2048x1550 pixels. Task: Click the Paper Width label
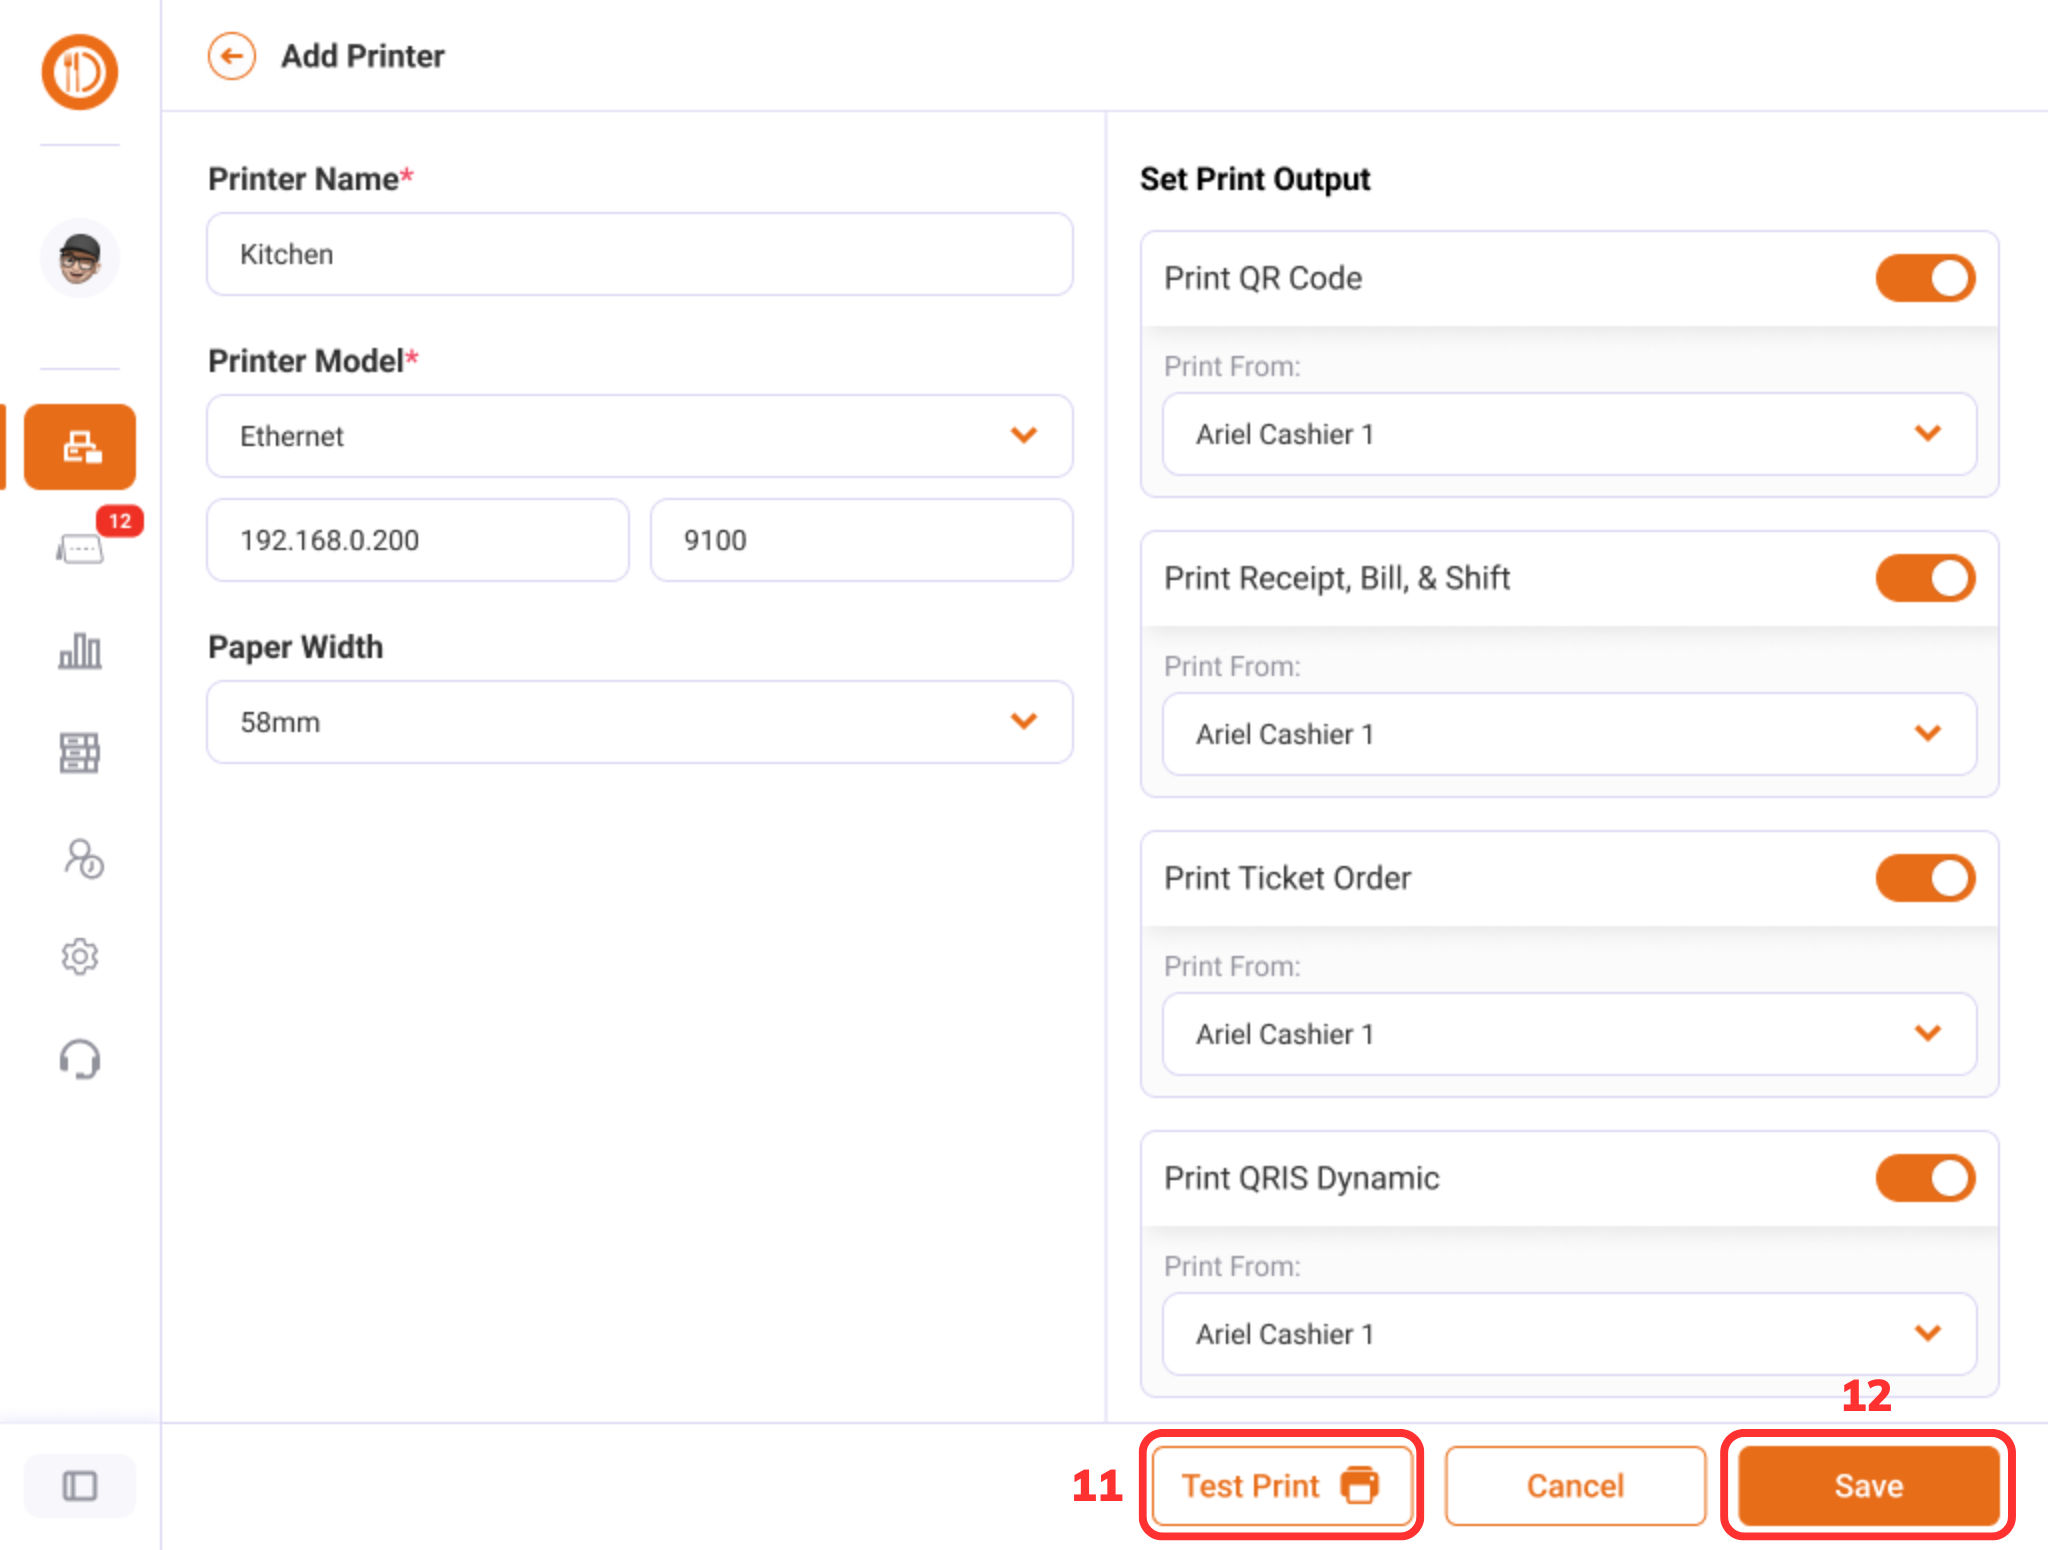pos(295,647)
